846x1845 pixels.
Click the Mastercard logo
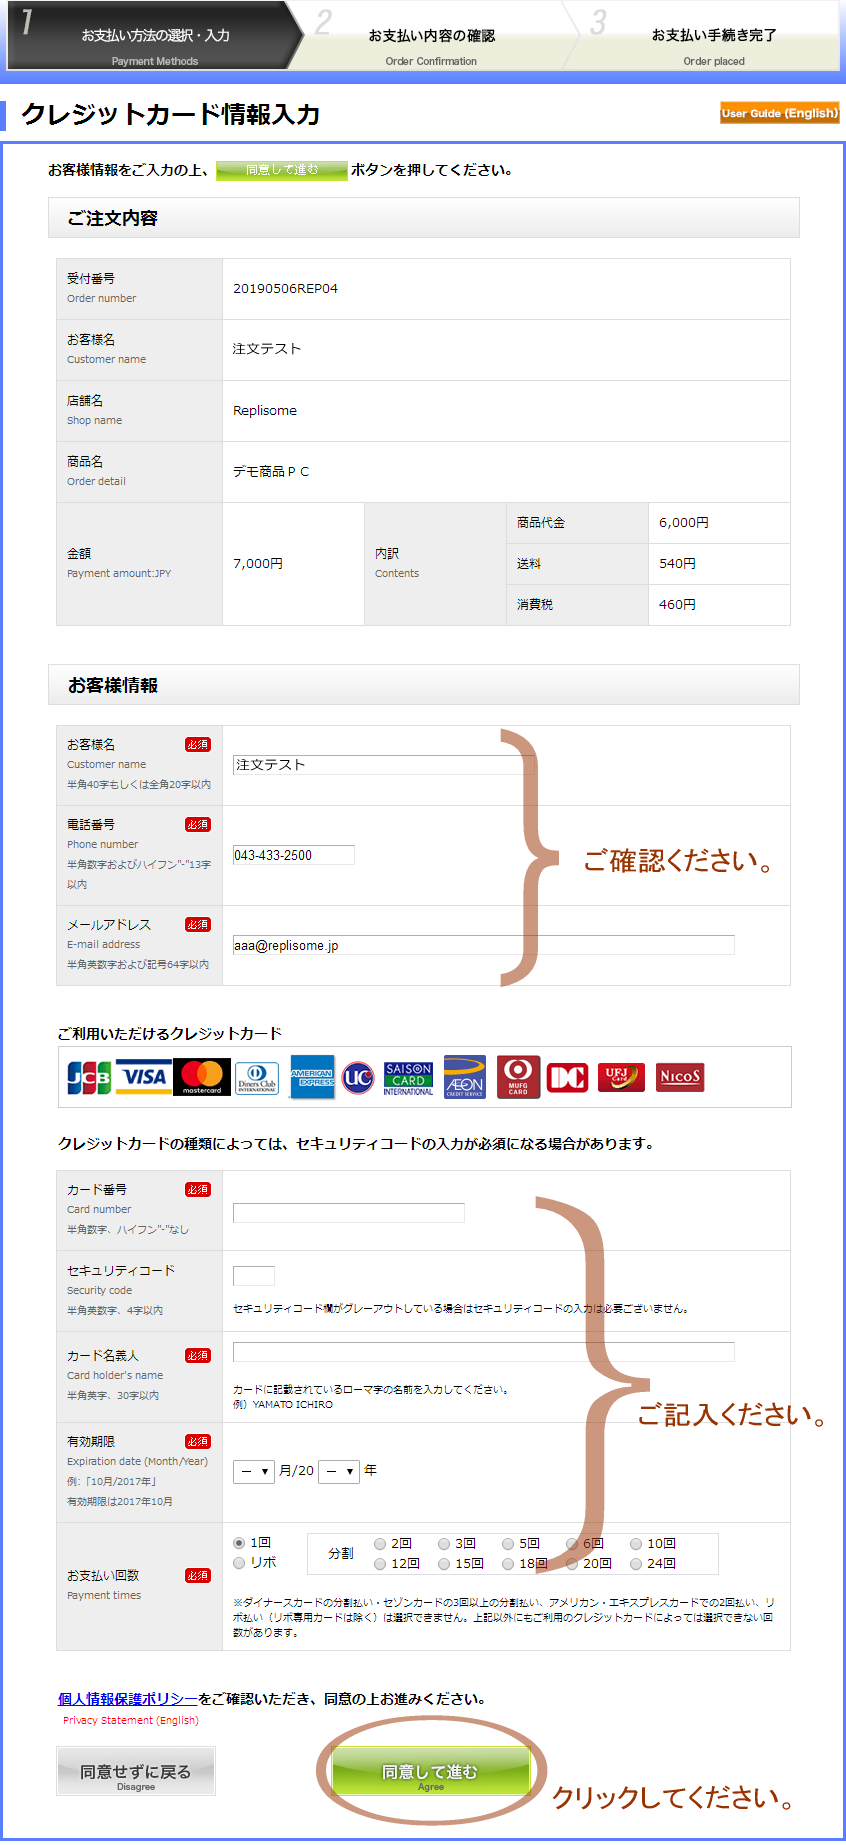202,1077
